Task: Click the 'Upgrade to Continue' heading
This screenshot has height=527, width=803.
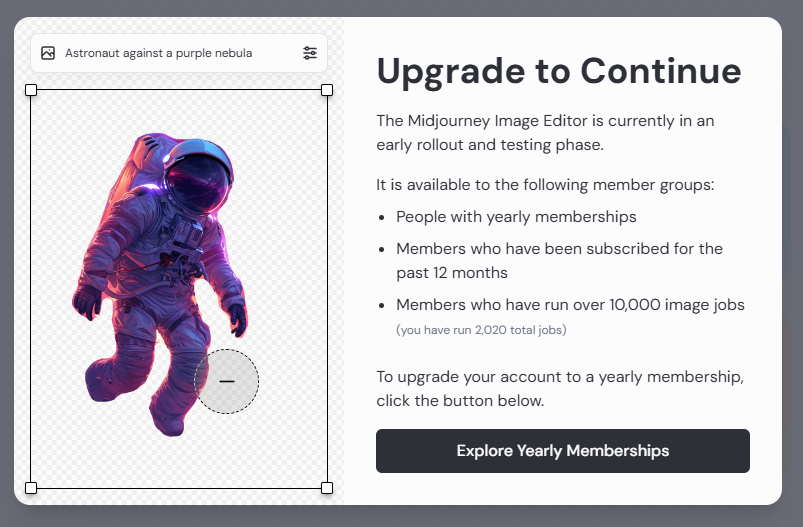Action: click(559, 72)
